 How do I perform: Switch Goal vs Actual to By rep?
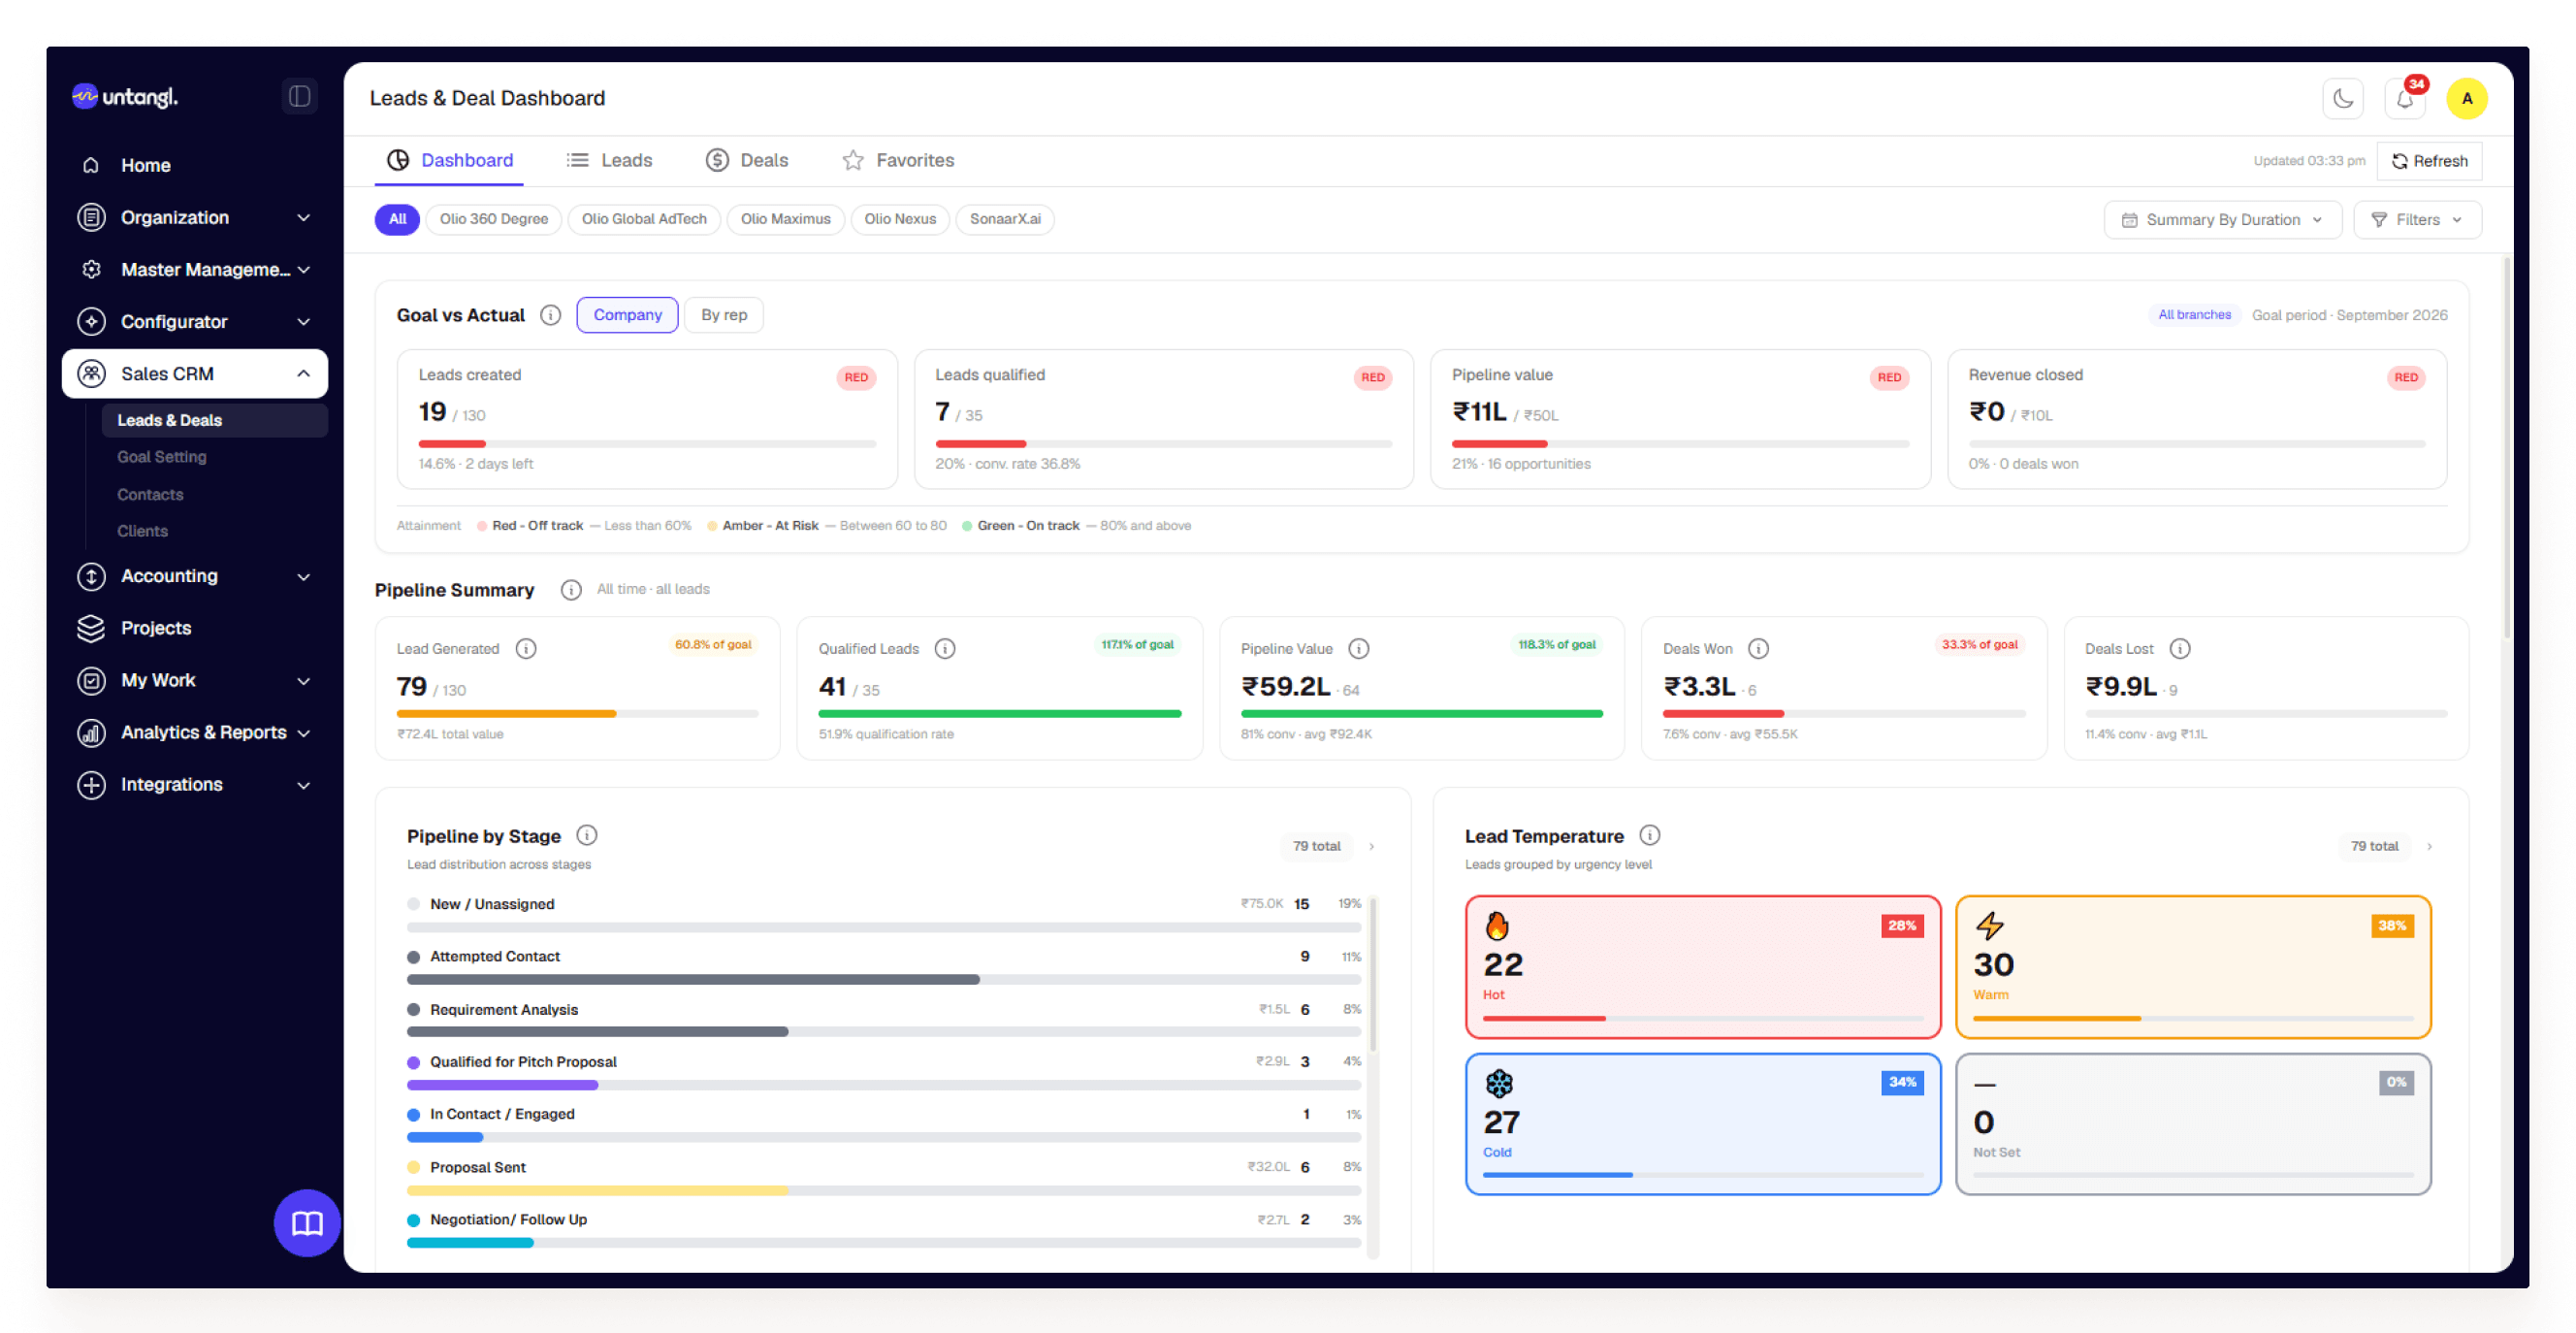724,315
